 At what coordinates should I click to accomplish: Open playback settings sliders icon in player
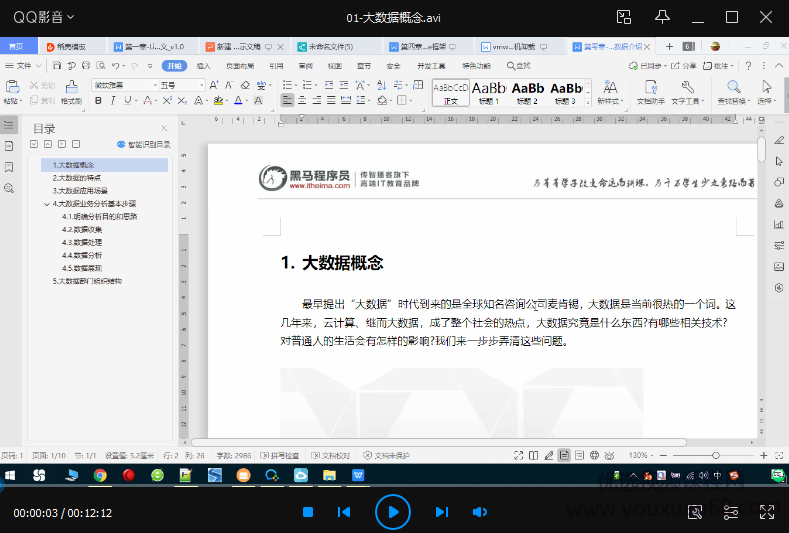click(731, 512)
